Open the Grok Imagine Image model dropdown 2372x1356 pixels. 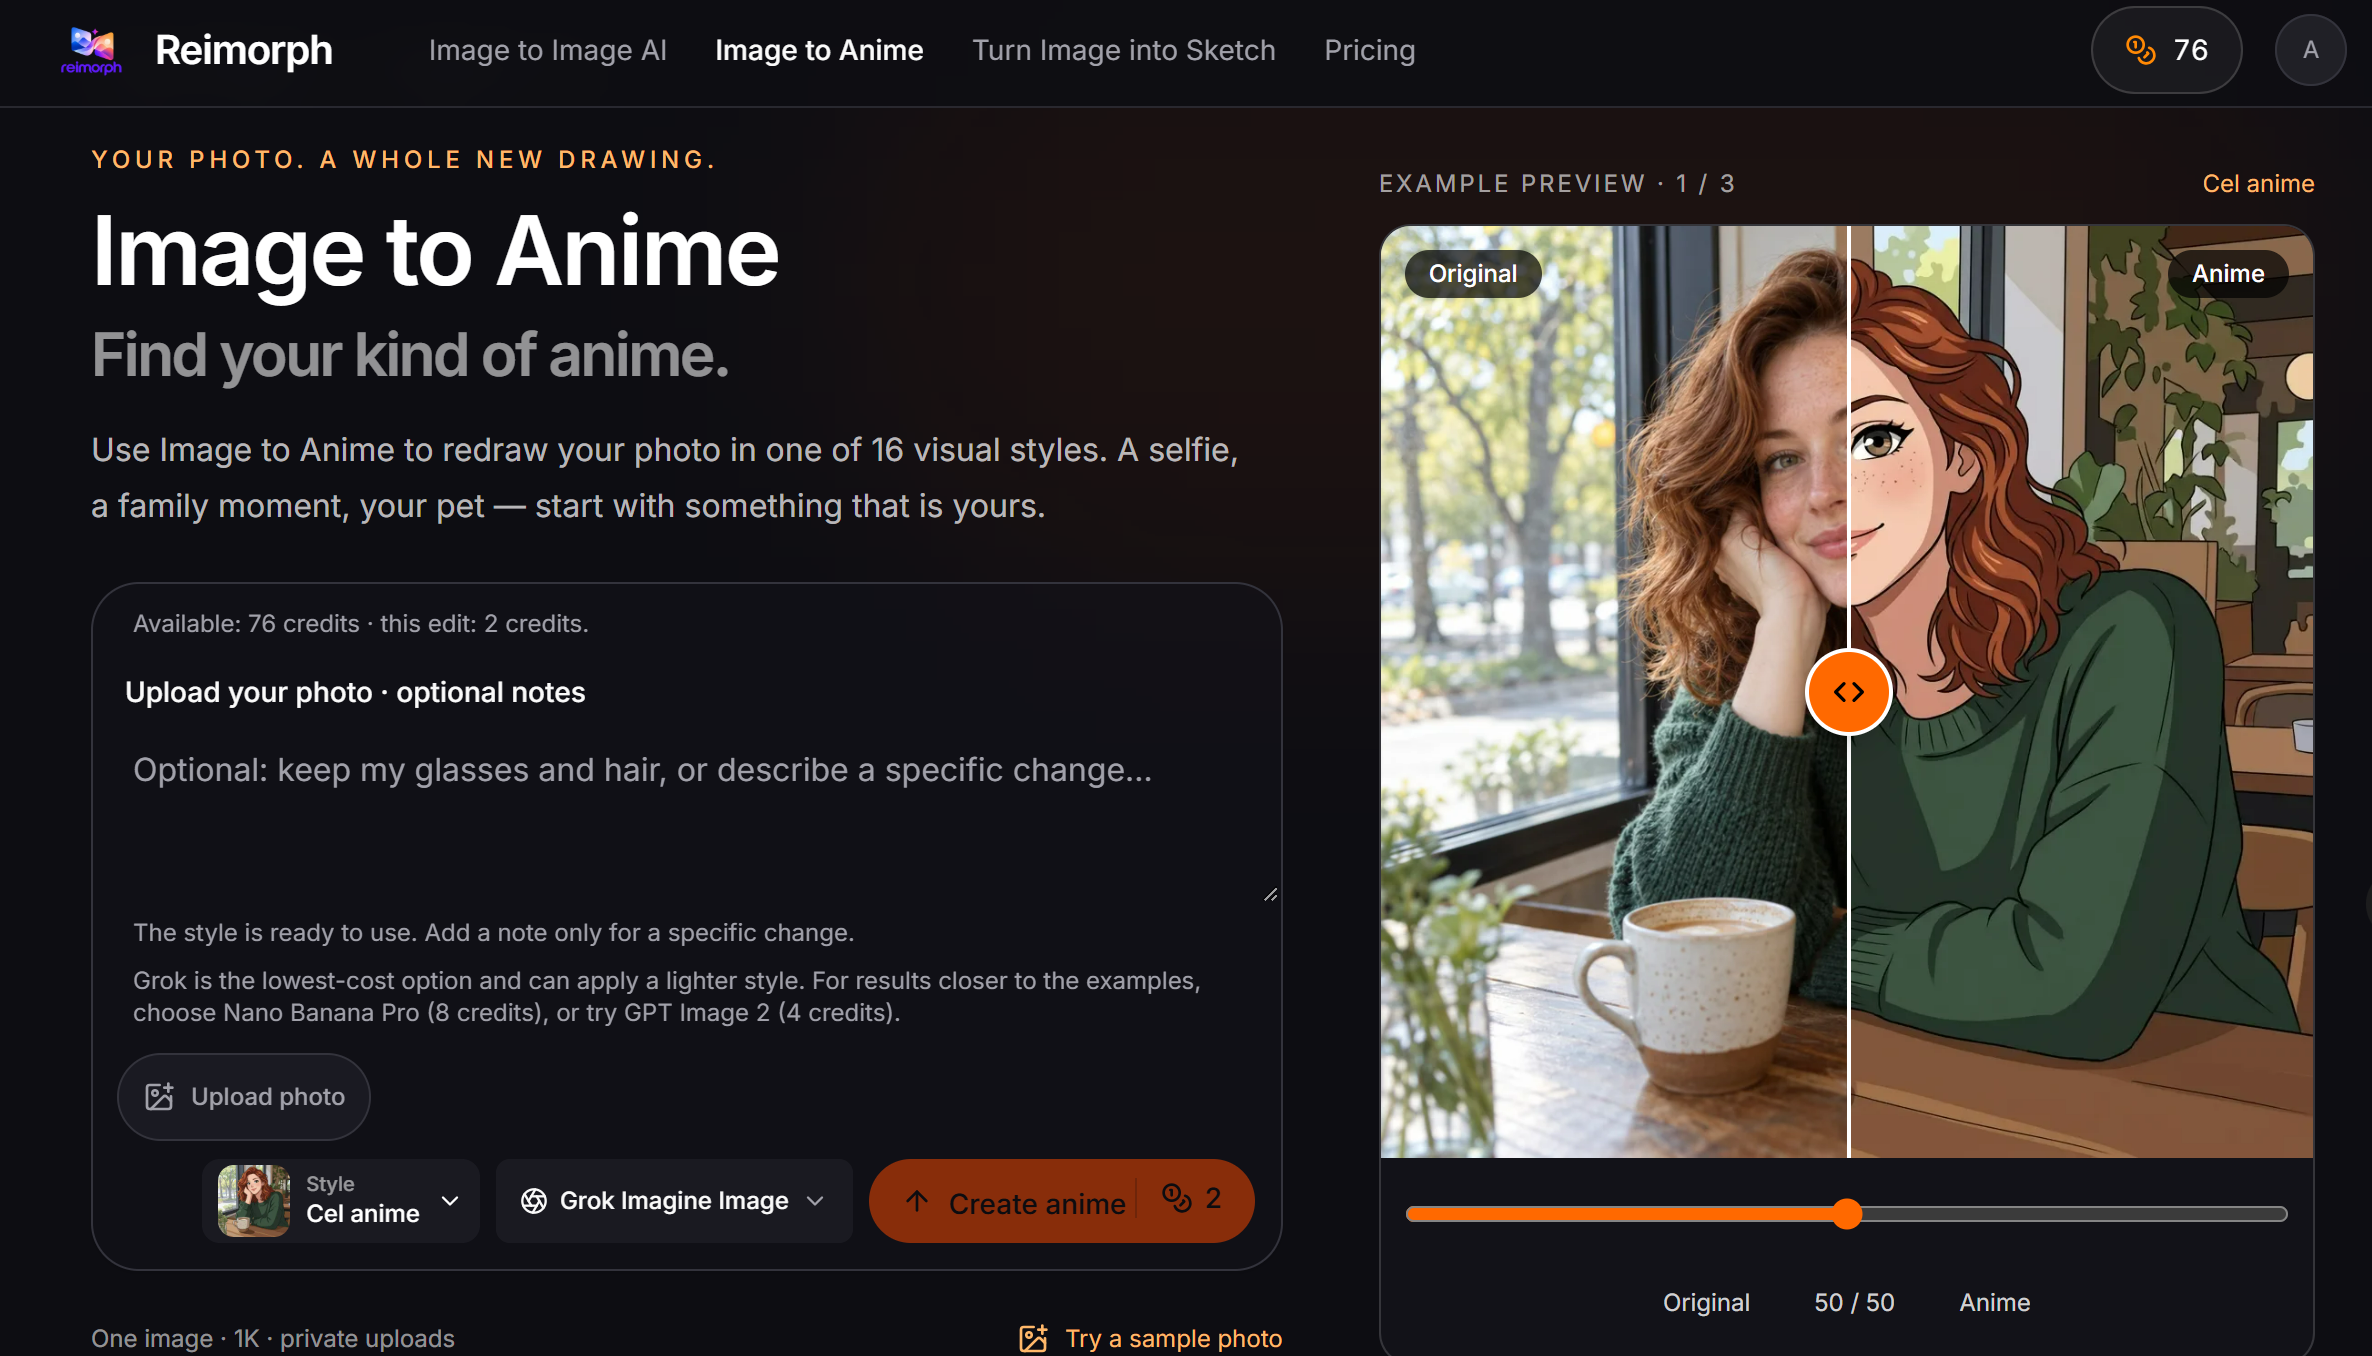pyautogui.click(x=674, y=1200)
